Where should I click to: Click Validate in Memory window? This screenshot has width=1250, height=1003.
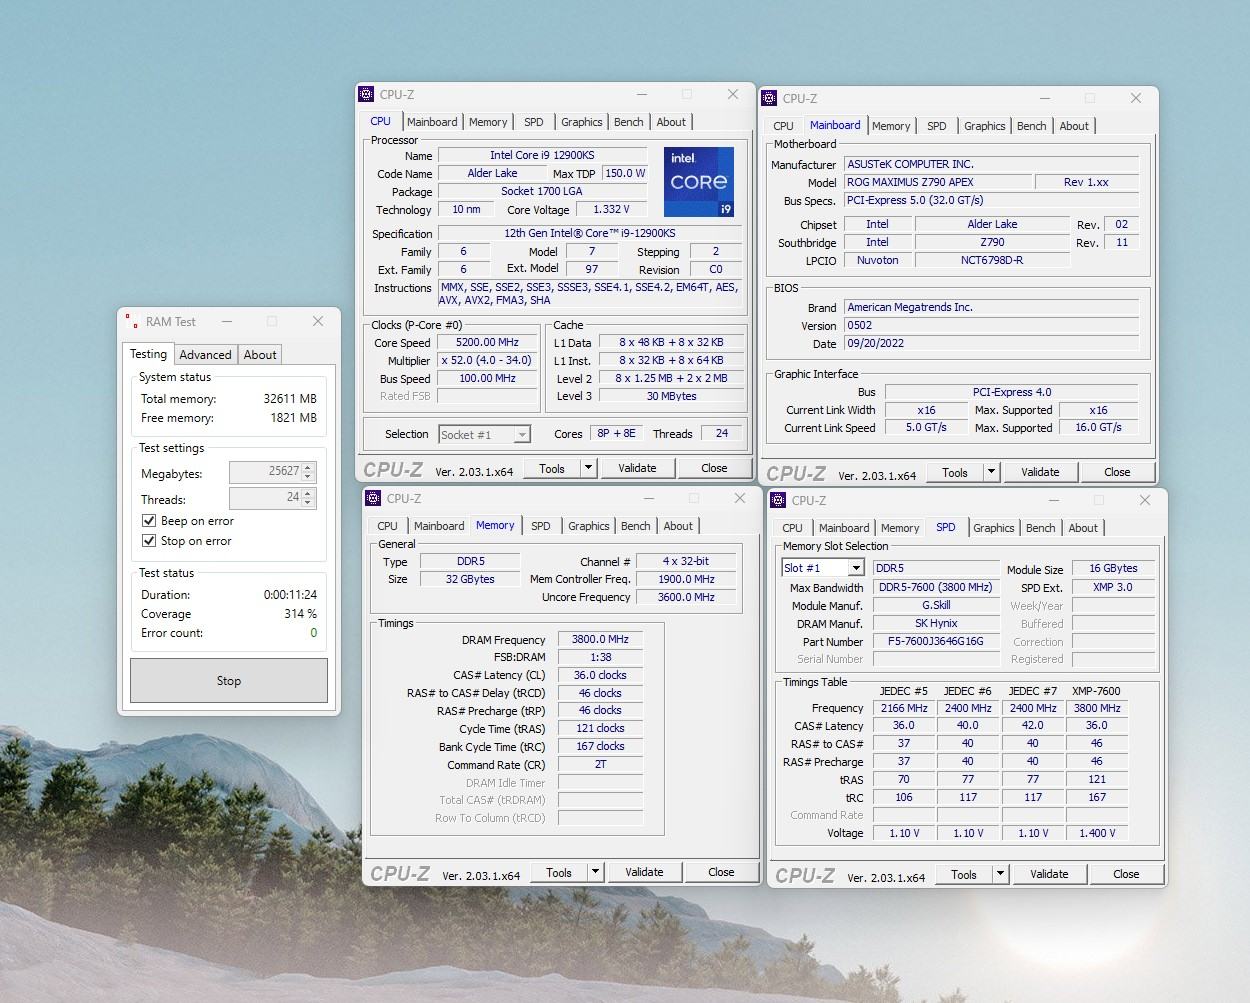[644, 872]
